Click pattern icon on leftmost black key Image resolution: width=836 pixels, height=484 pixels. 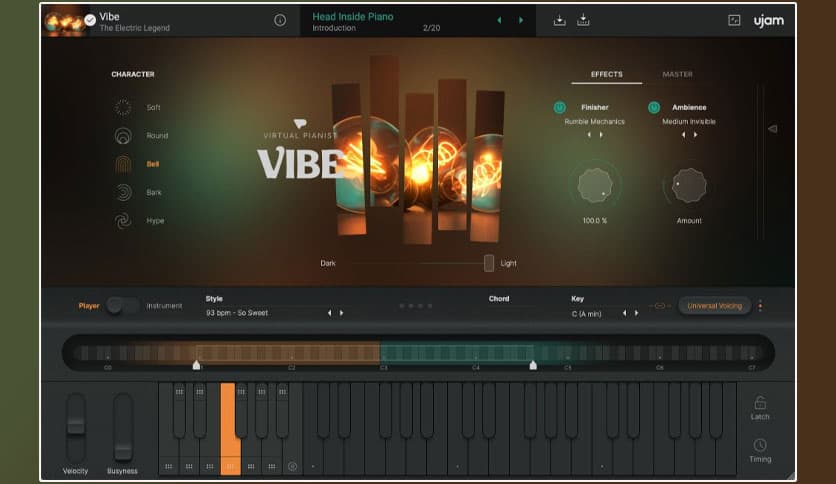(x=179, y=392)
